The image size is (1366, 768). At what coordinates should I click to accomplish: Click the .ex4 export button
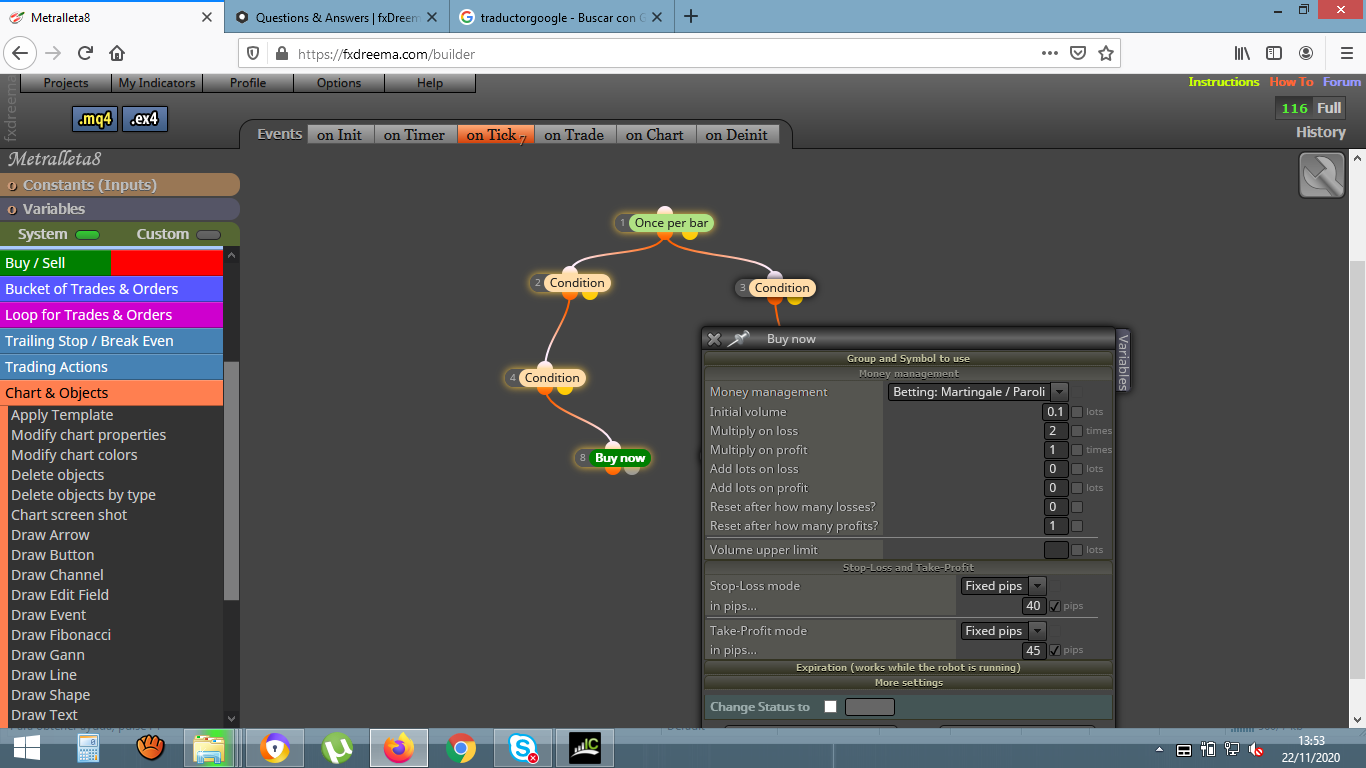(144, 119)
